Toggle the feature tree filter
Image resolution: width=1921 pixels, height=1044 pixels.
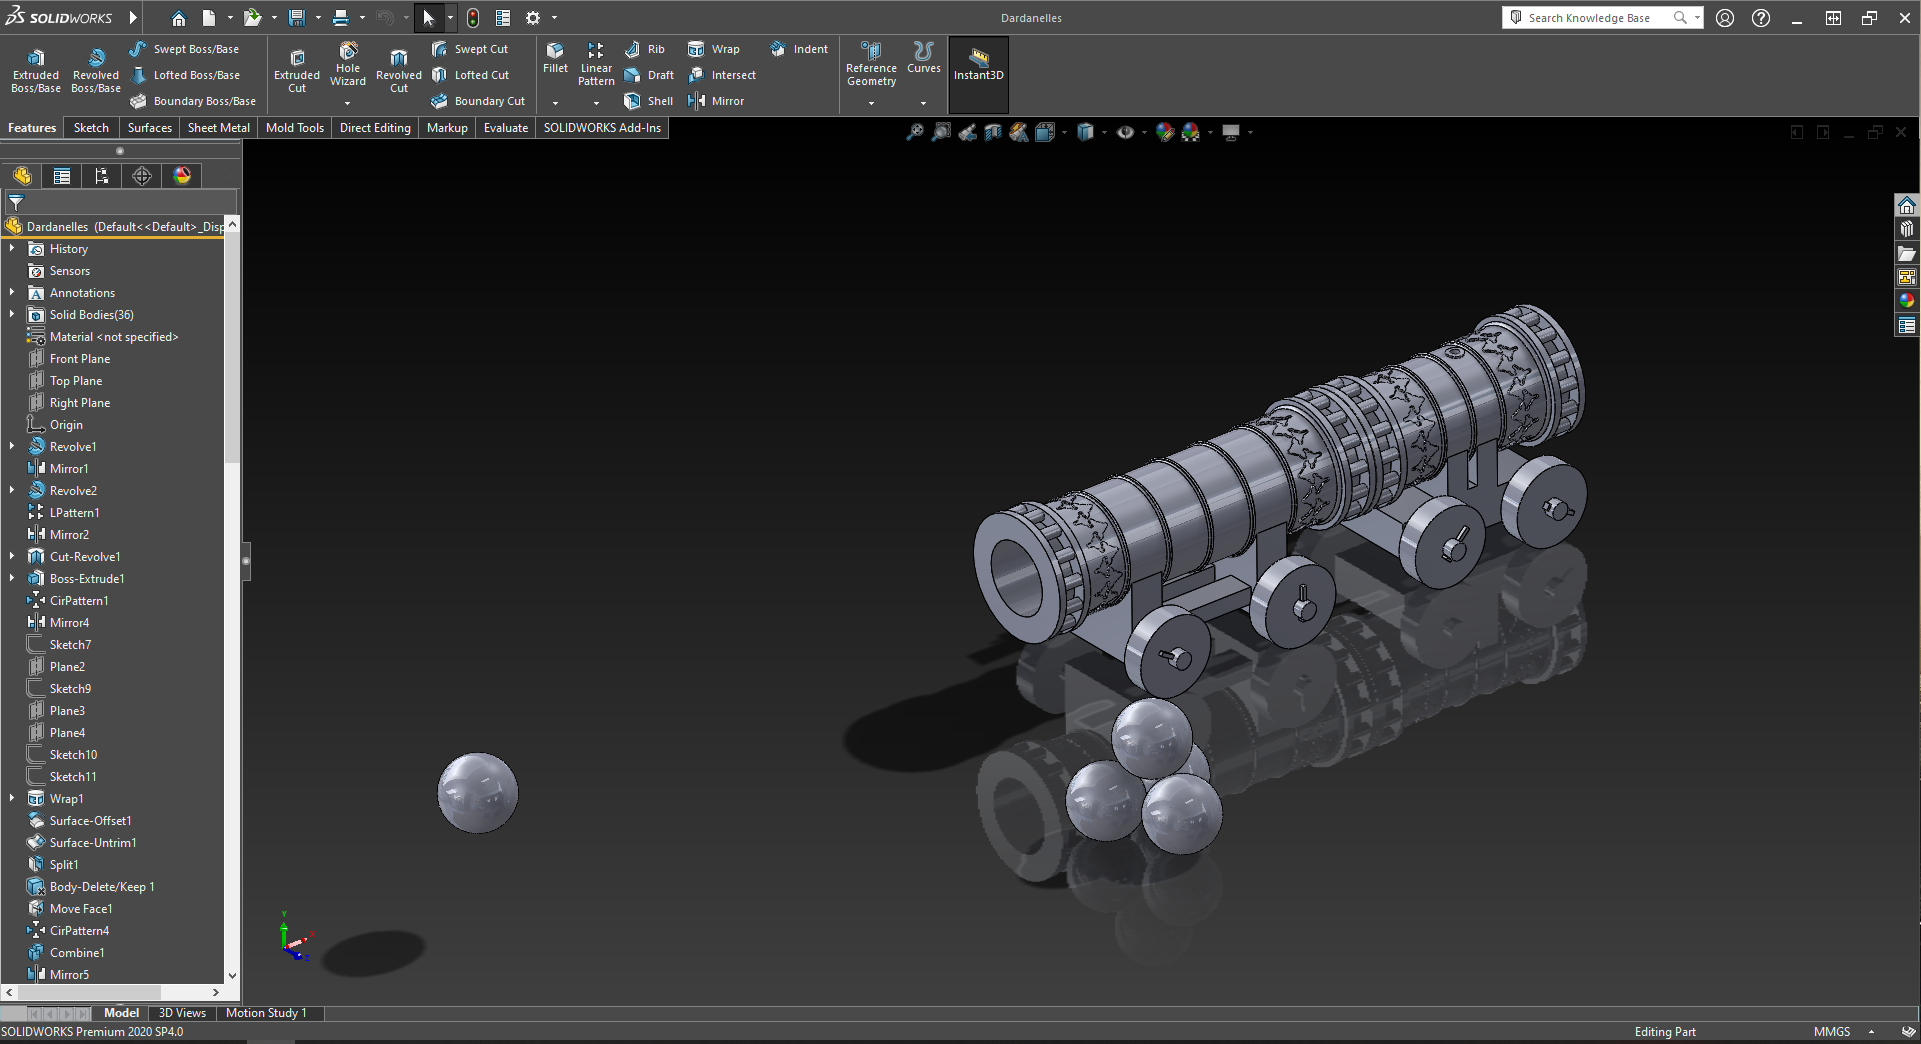[16, 202]
